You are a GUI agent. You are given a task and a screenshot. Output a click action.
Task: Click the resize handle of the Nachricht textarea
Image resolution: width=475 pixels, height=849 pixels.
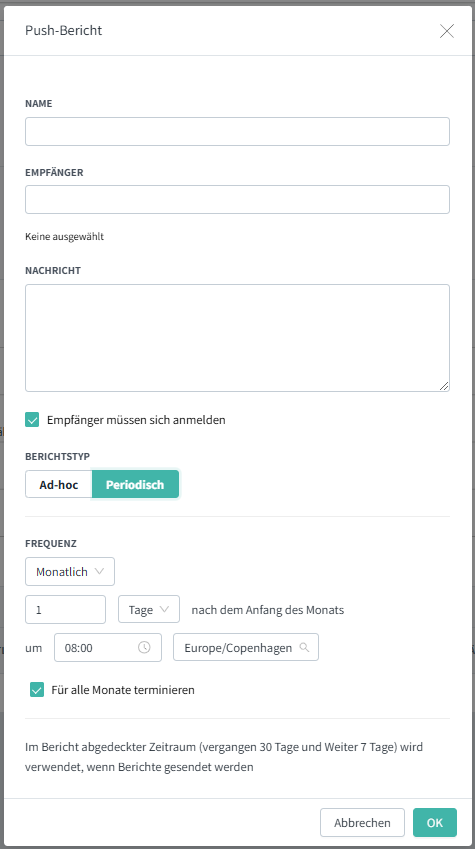coord(444,386)
